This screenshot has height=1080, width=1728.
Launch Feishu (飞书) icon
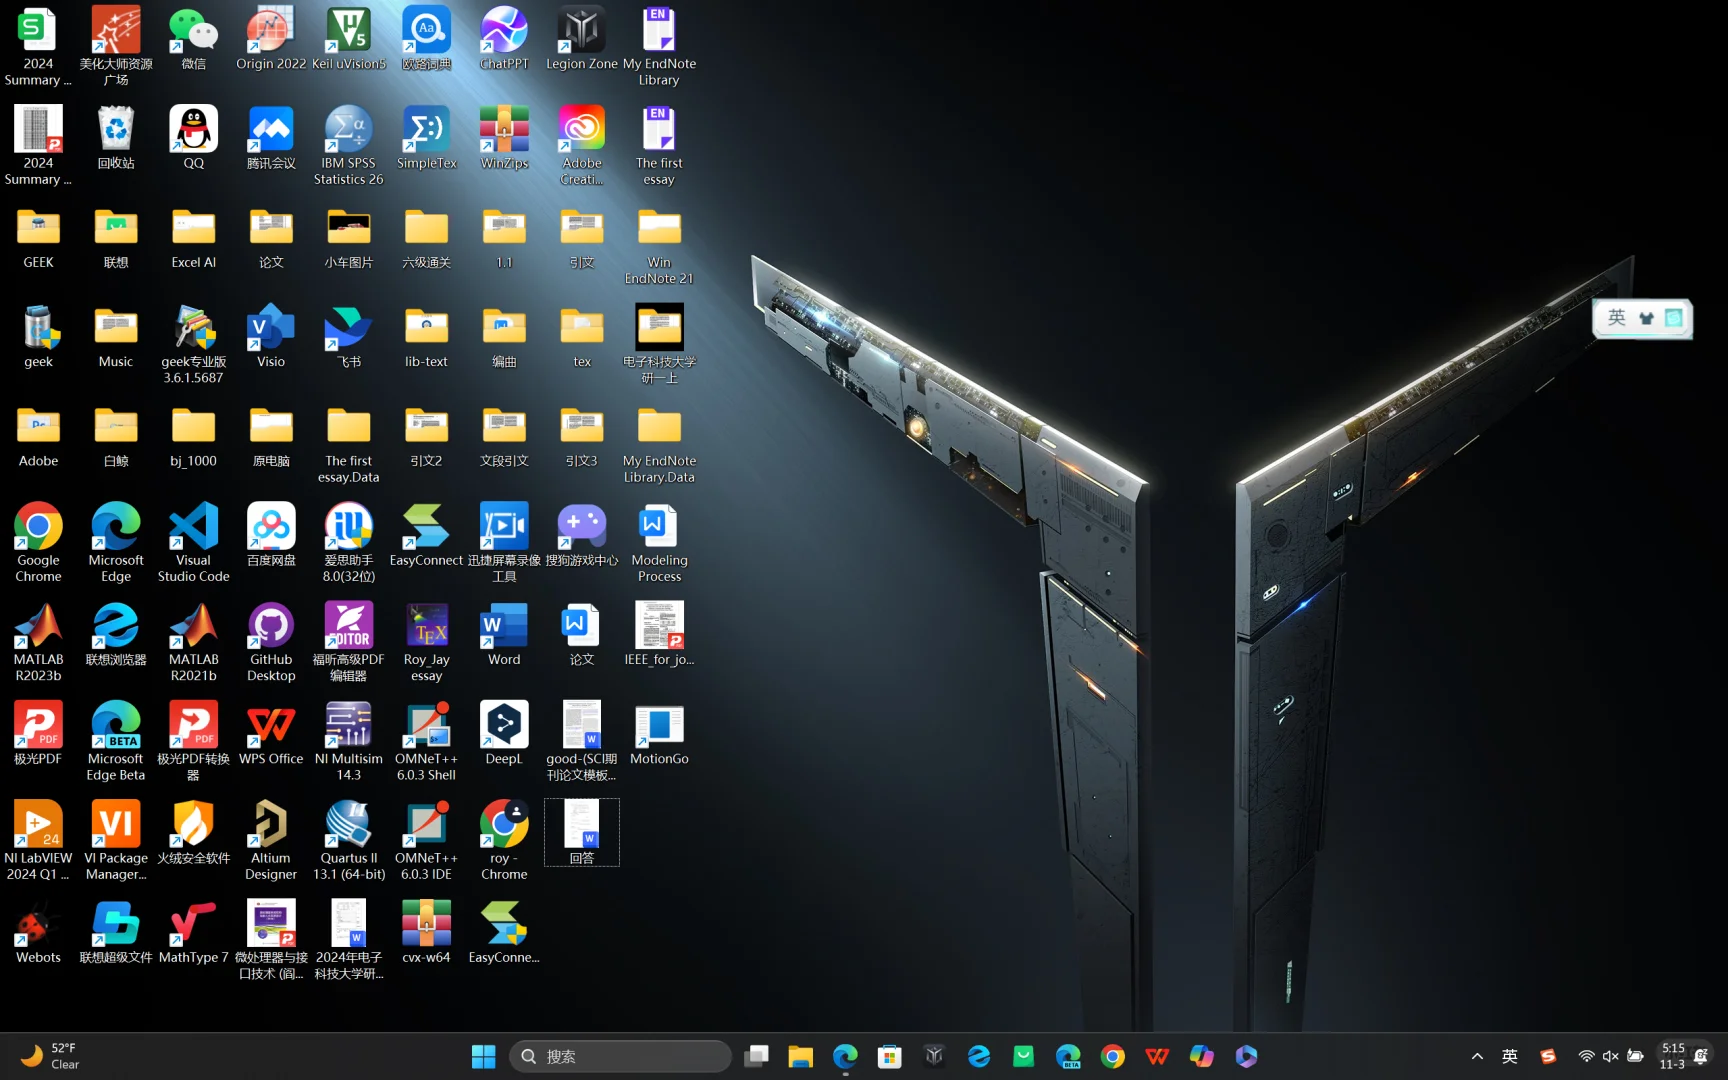pos(348,337)
